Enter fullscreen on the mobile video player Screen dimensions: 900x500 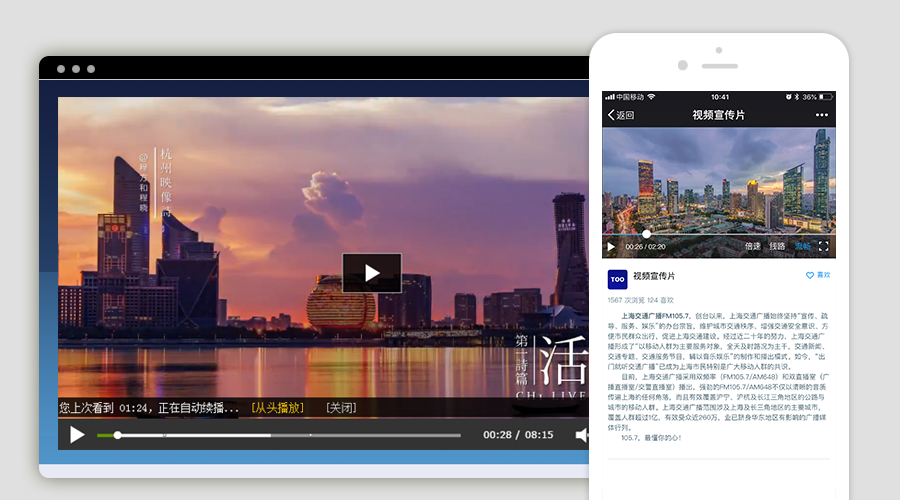[824, 246]
